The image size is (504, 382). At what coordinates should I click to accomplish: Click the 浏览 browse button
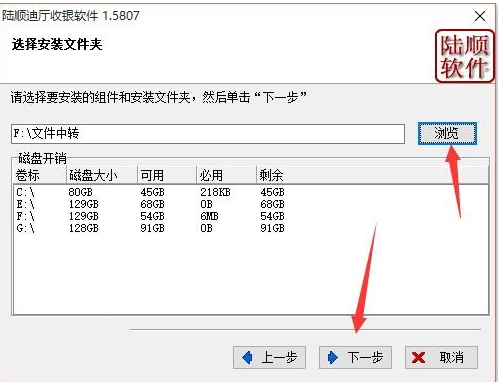447,133
